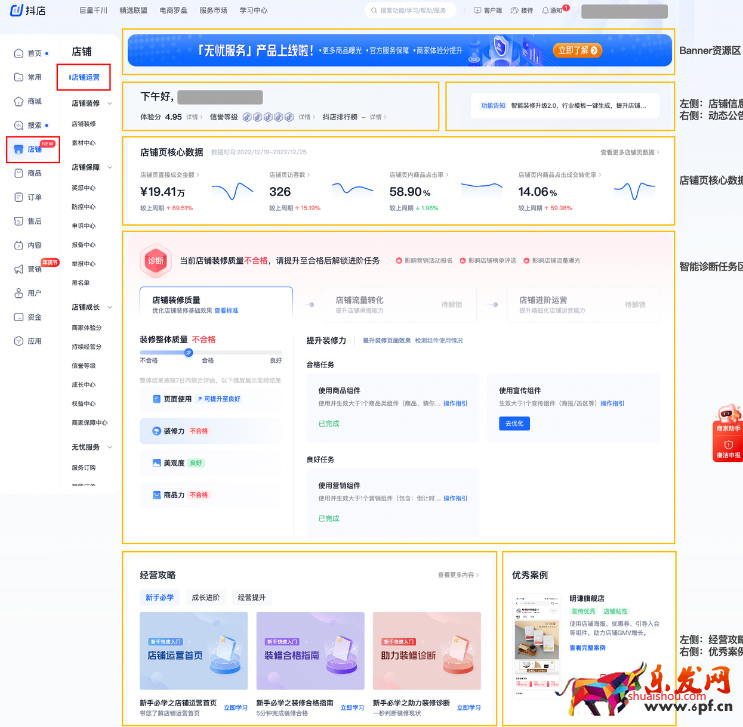
Task: Collapse 无忧服务 submenu group
Action: (110, 447)
